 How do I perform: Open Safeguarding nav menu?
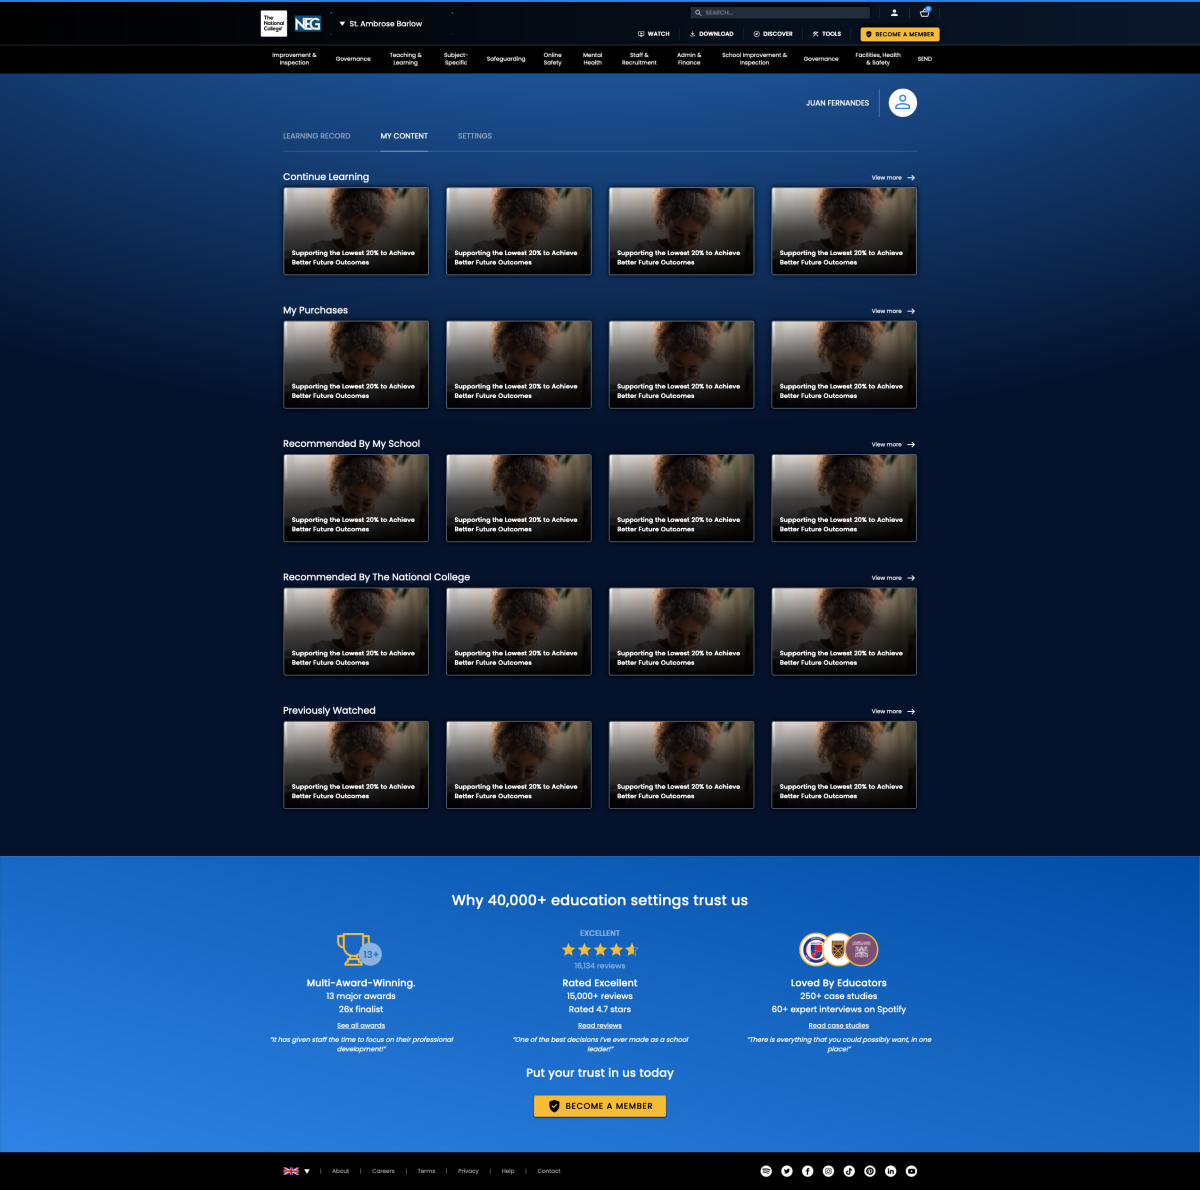tap(506, 59)
